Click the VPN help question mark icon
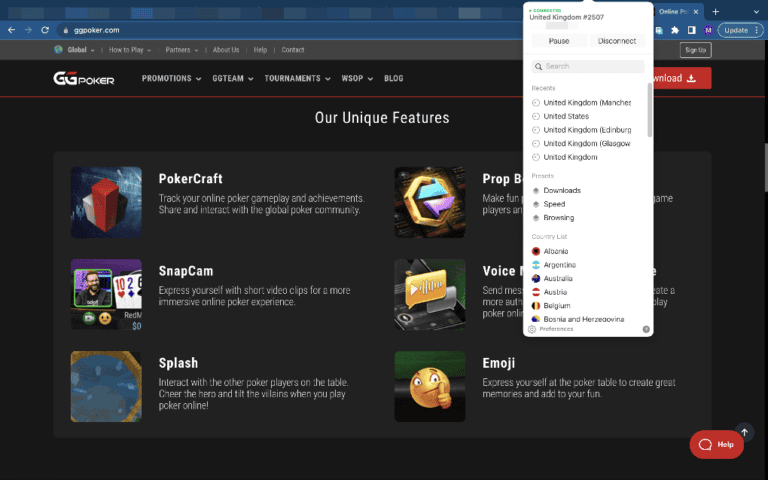 (646, 329)
